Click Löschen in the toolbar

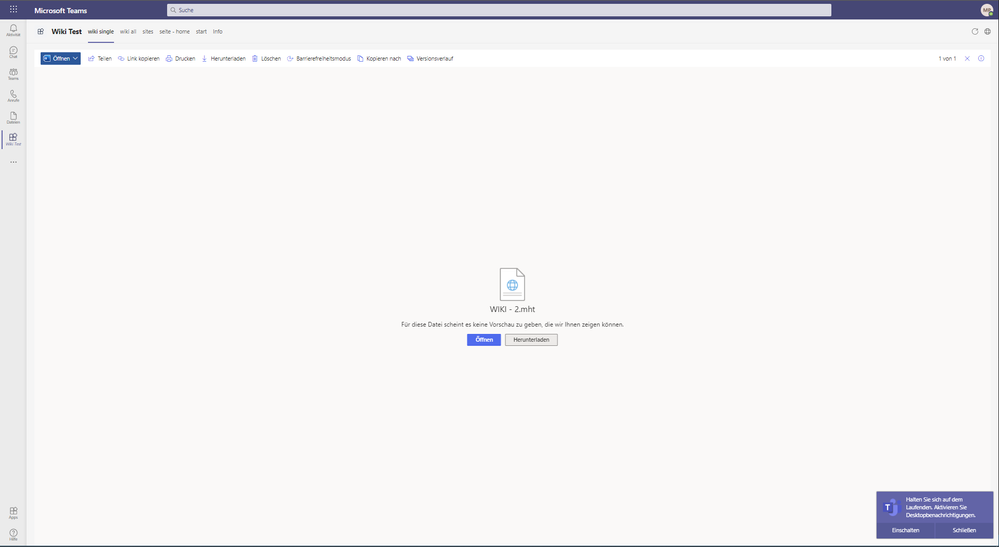click(x=266, y=59)
